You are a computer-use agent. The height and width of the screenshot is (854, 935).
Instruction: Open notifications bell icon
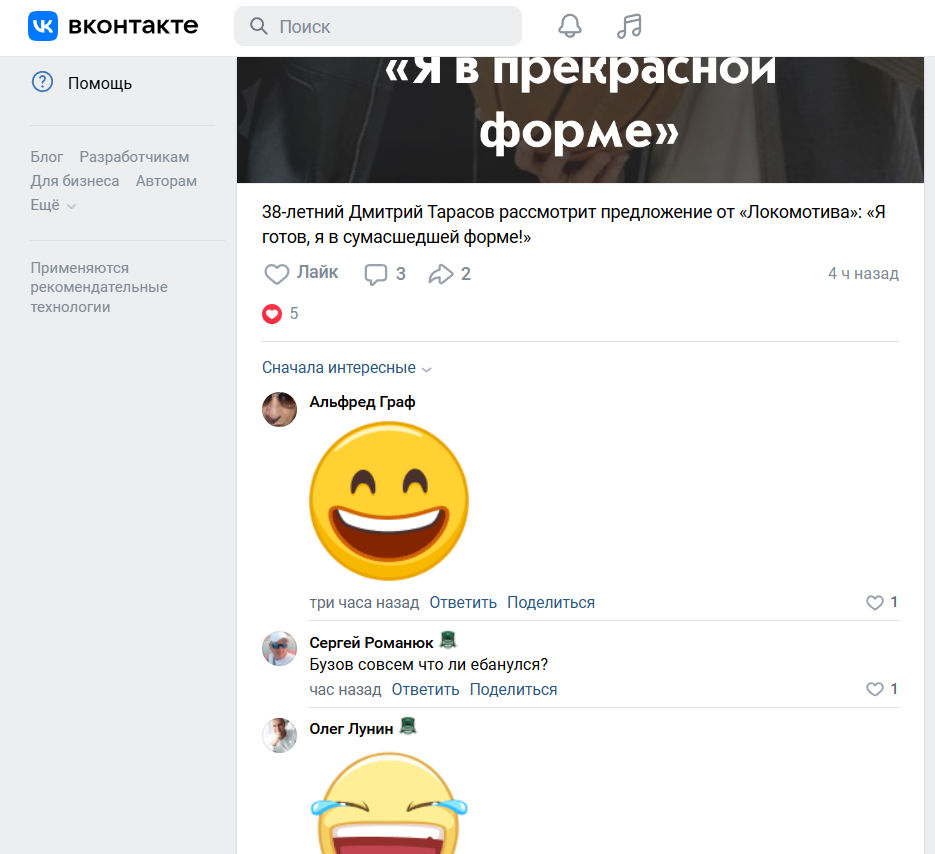(569, 26)
